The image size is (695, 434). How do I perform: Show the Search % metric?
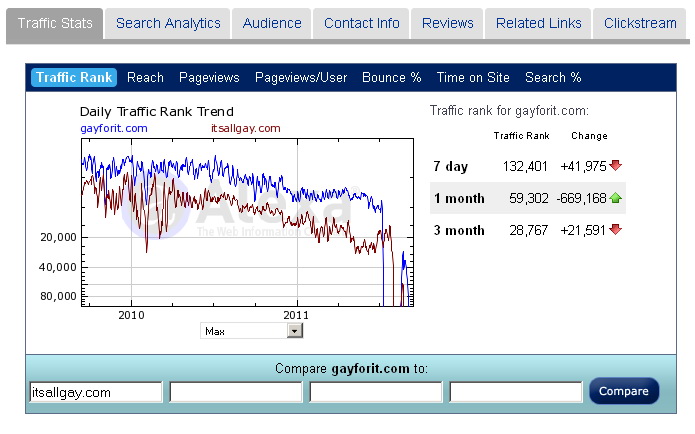click(x=553, y=78)
